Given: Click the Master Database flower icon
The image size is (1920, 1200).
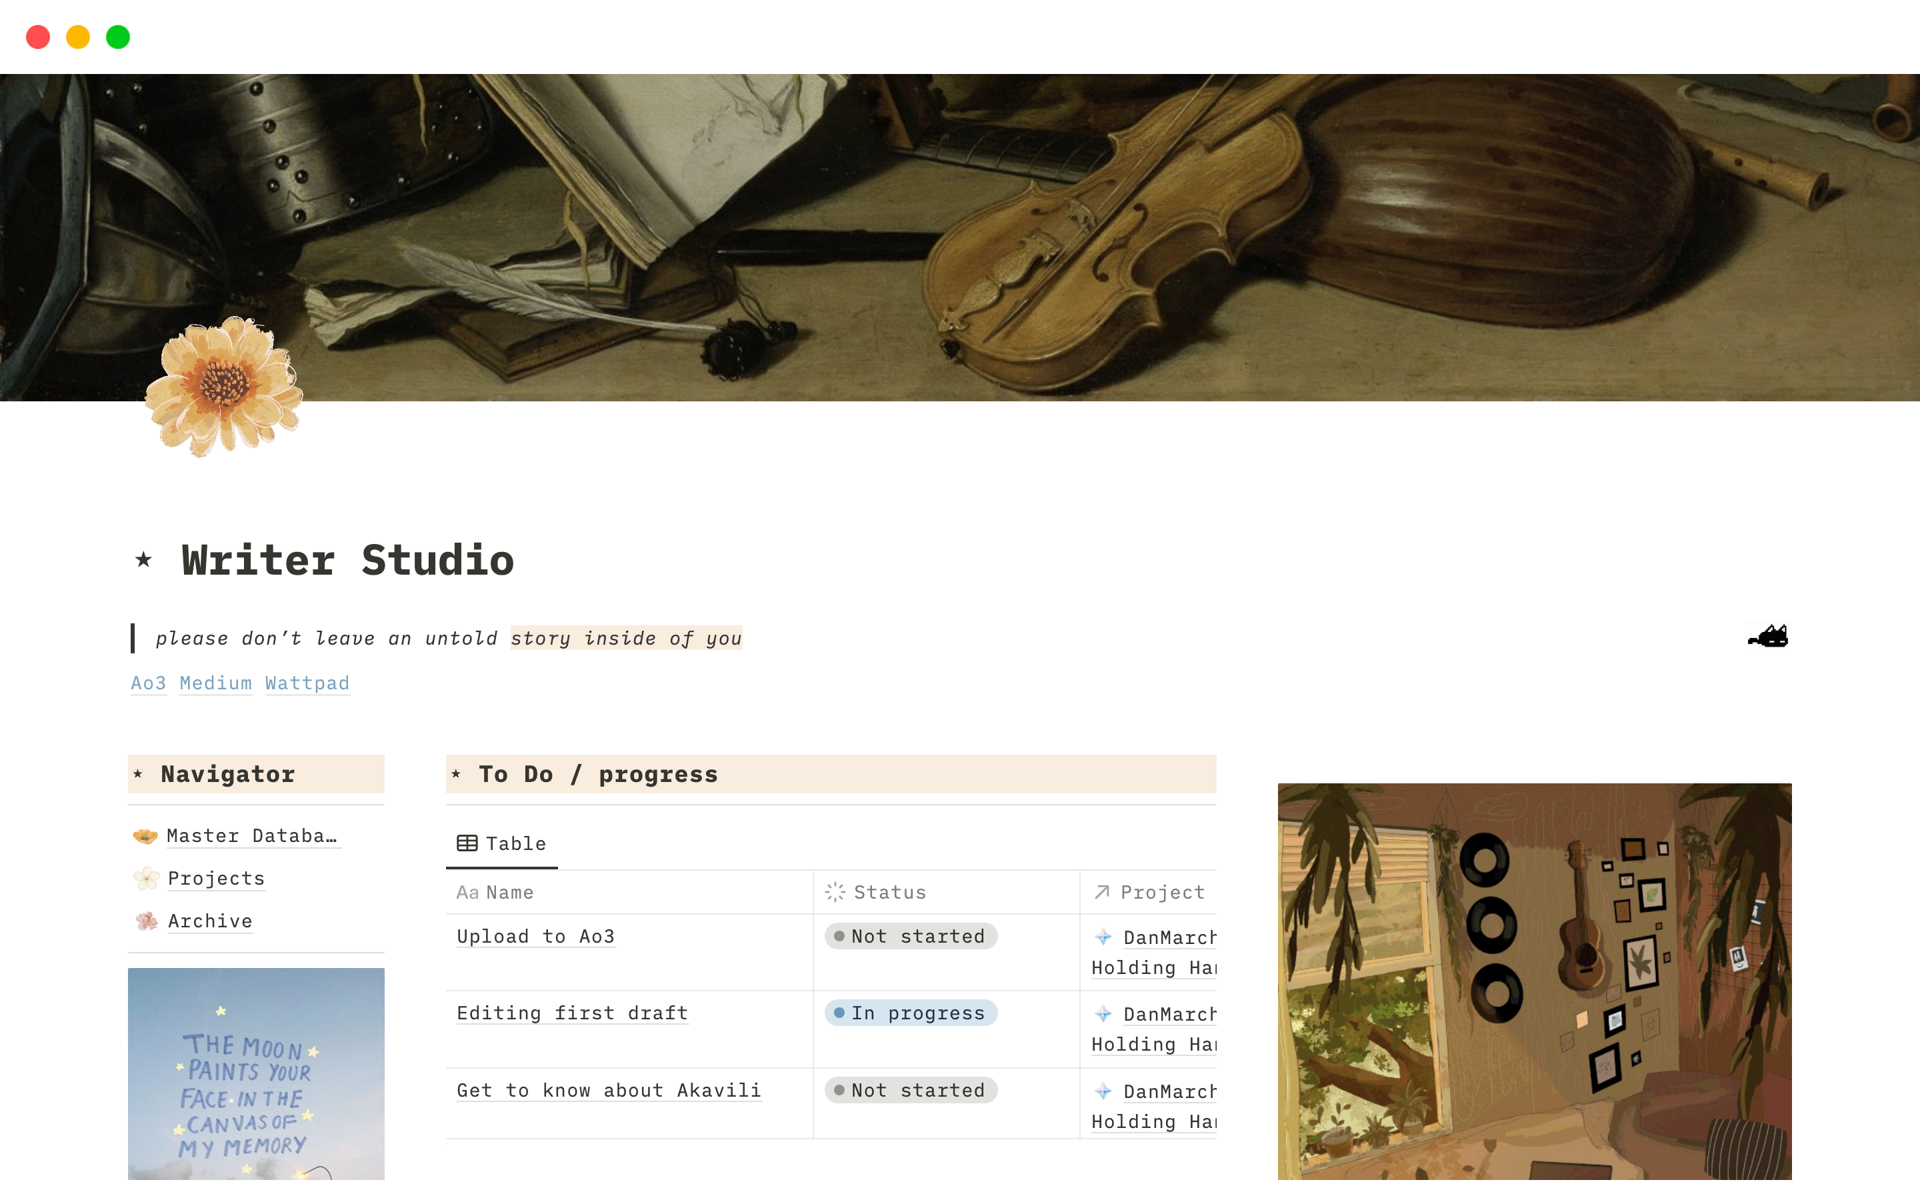Looking at the screenshot, I should pyautogui.click(x=146, y=836).
